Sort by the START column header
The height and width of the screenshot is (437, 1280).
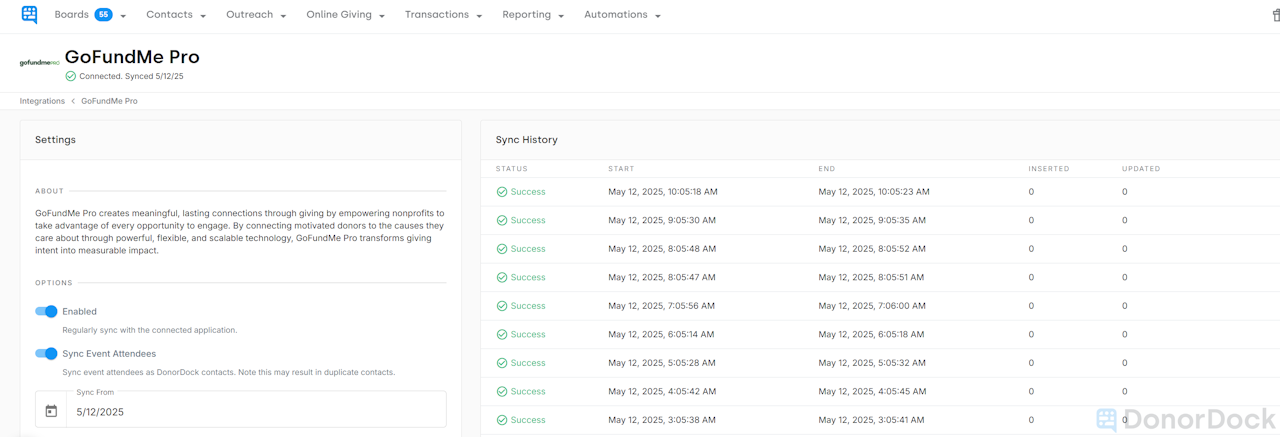tap(621, 169)
